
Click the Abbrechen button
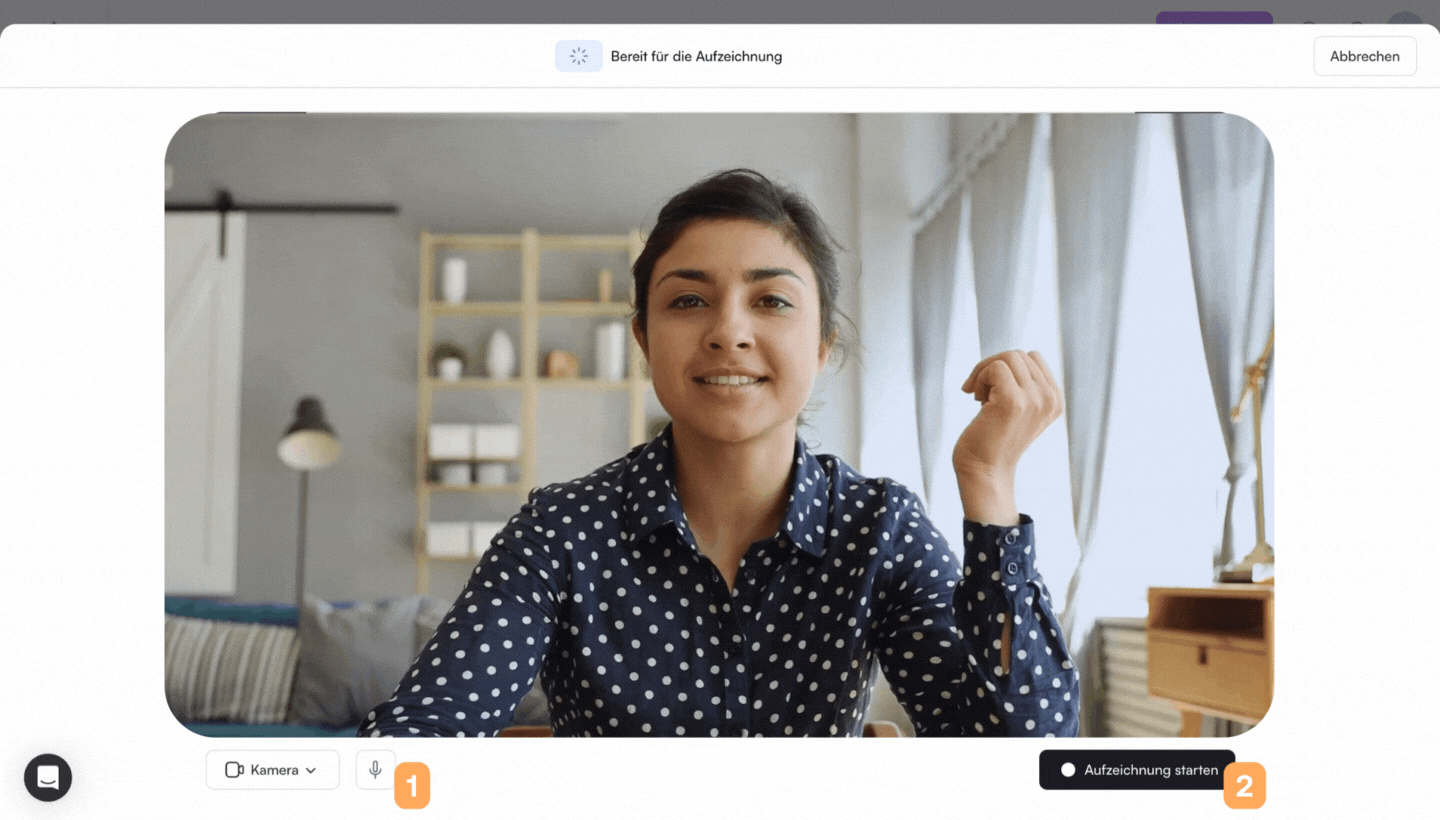[1364, 56]
